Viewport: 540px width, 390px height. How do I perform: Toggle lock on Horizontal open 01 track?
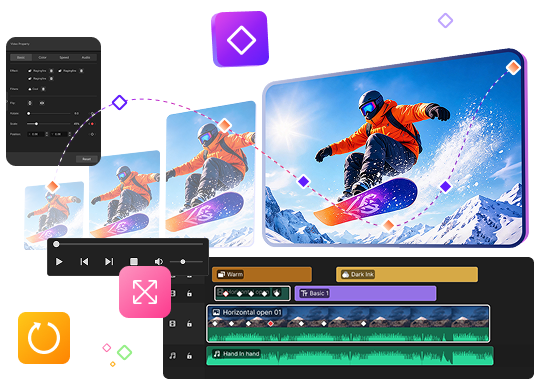click(189, 324)
